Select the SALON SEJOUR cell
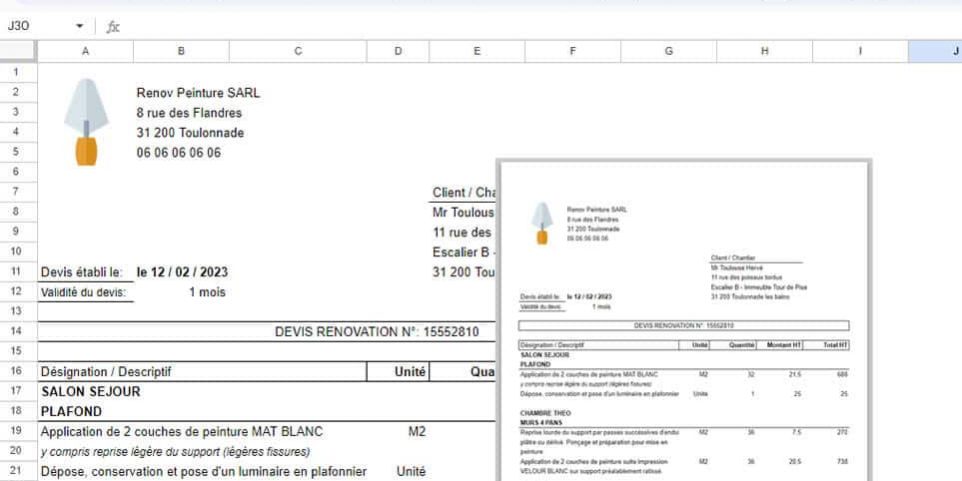Viewport: 962px width, 481px height. click(90, 391)
